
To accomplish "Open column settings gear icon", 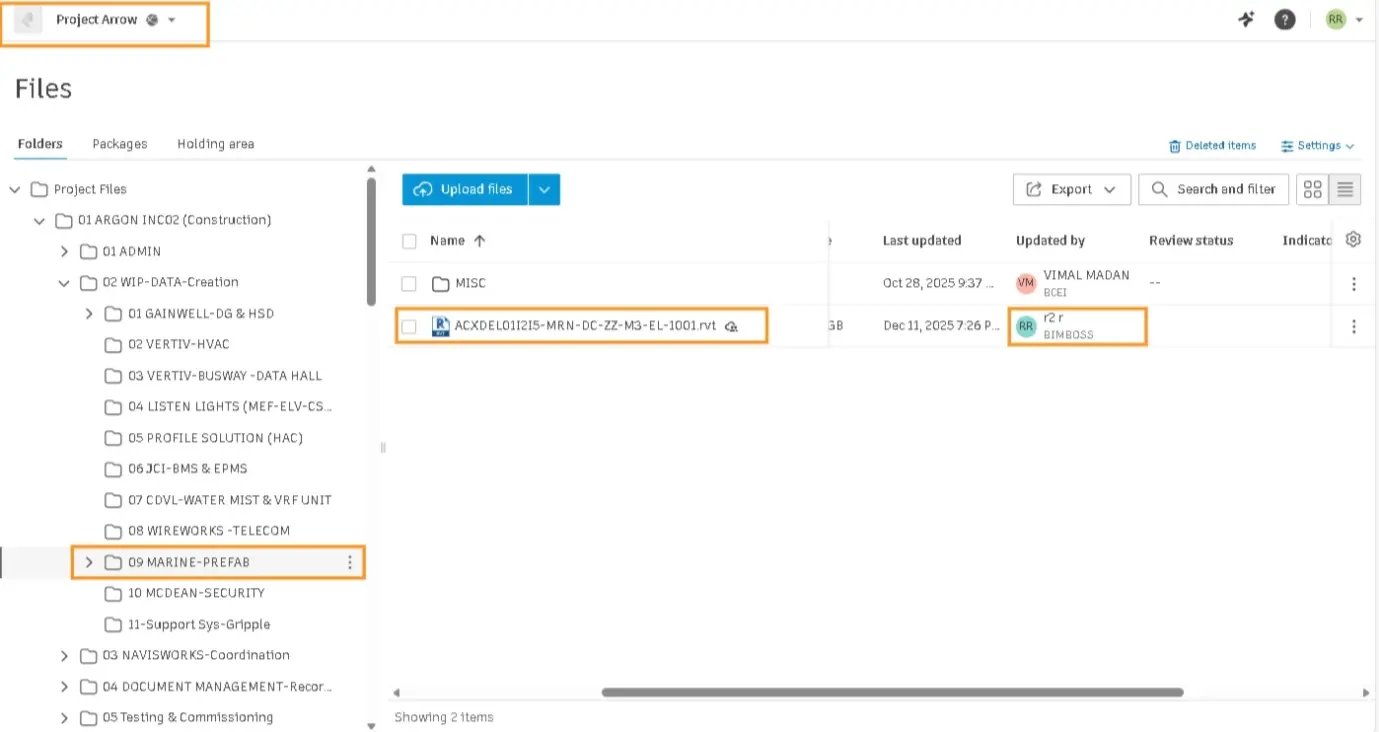I will click(1353, 240).
